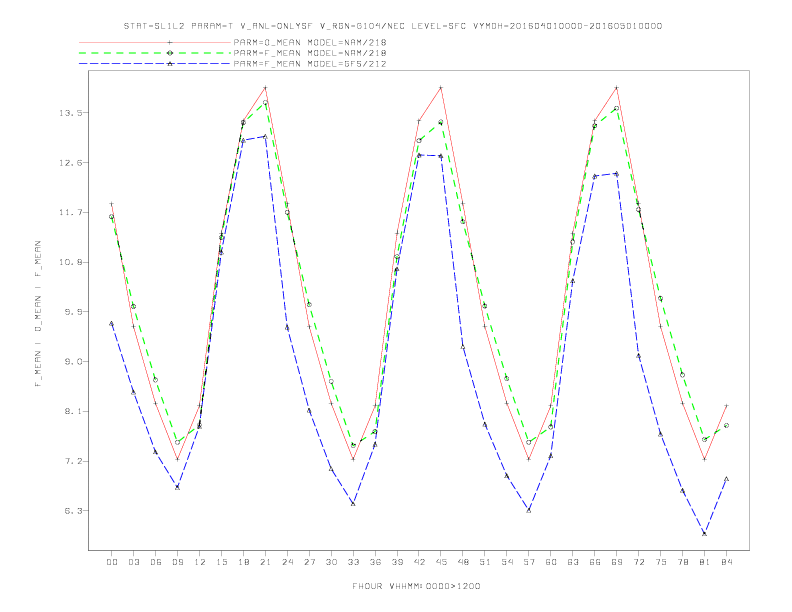
Task: Click y-axis tick value 11.7
Action: tap(70, 213)
